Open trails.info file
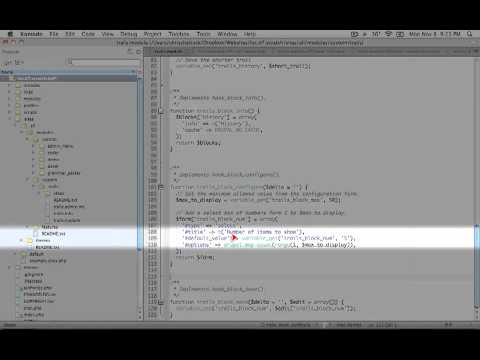The height and width of the screenshot is (360, 480). tap(63, 213)
